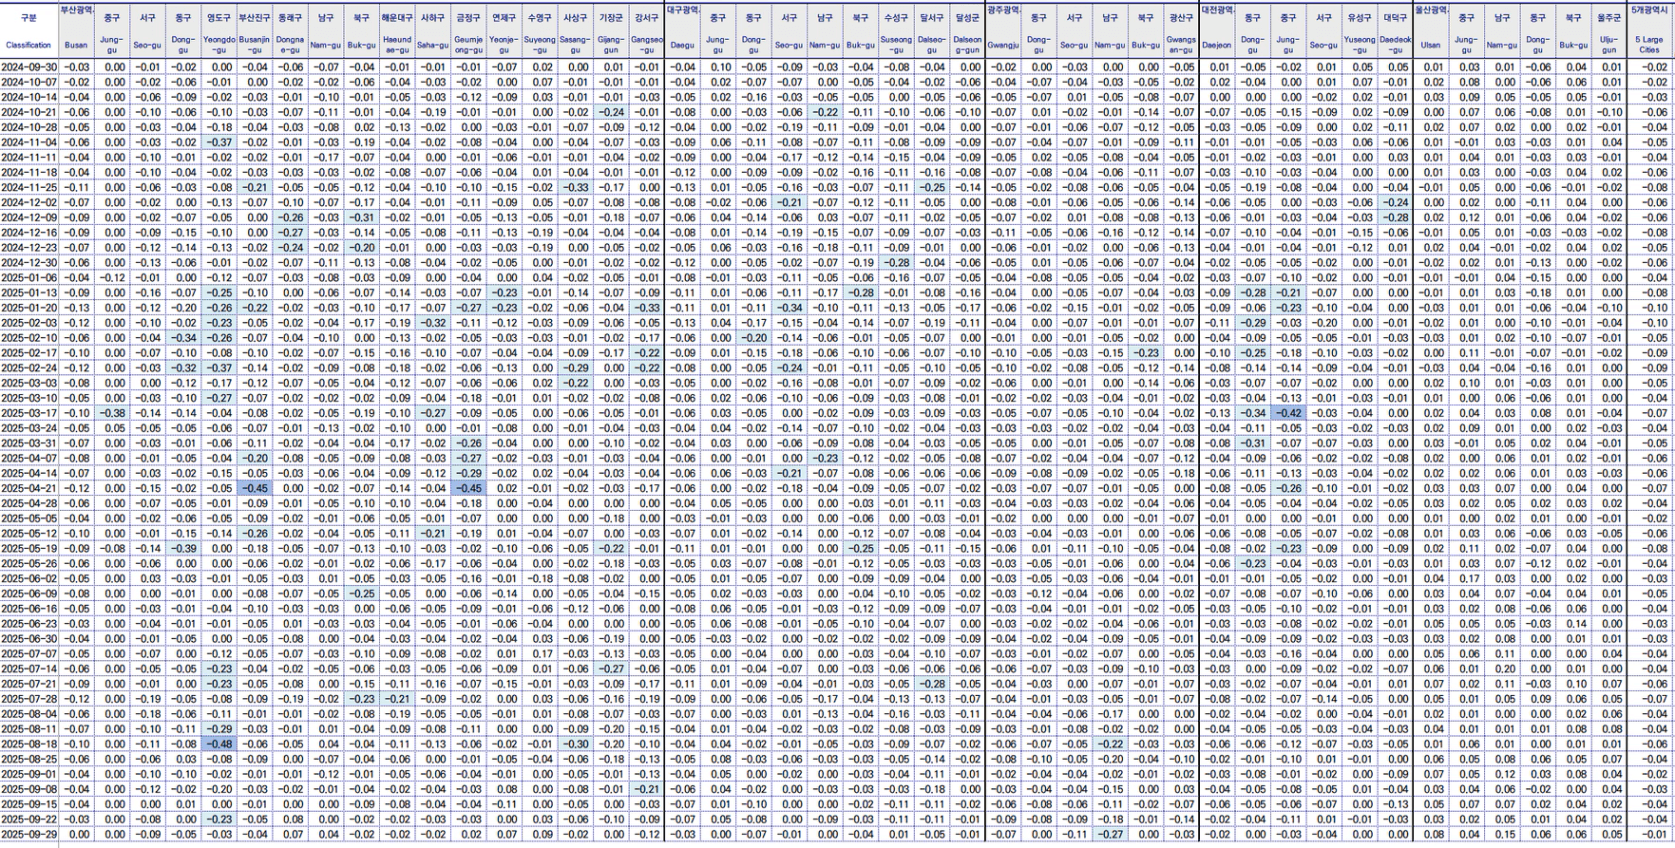Select the Ulsan column header
The image size is (1675, 848).
coord(1431,45)
